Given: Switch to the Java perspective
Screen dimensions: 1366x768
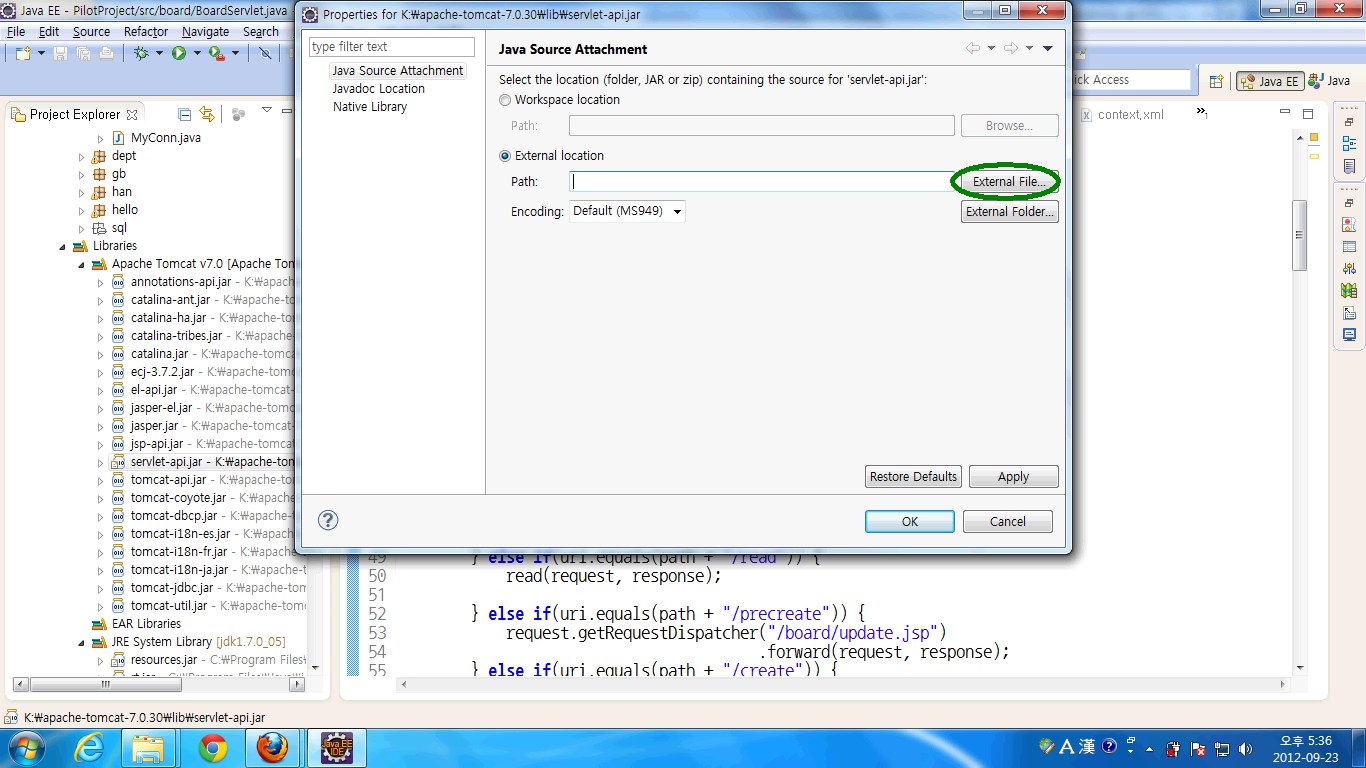Looking at the screenshot, I should tap(1331, 81).
